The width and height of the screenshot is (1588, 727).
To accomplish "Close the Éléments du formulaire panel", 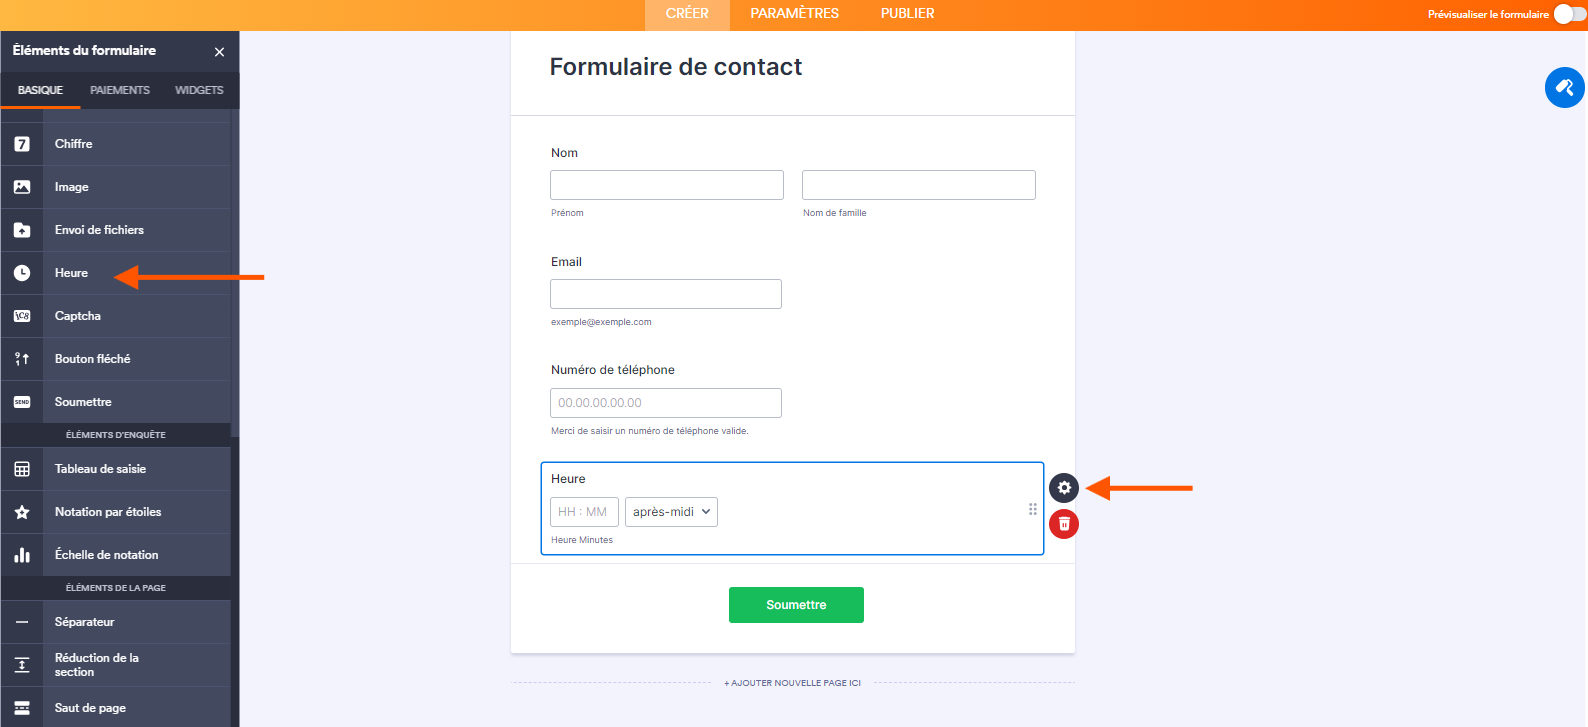I will coord(219,52).
